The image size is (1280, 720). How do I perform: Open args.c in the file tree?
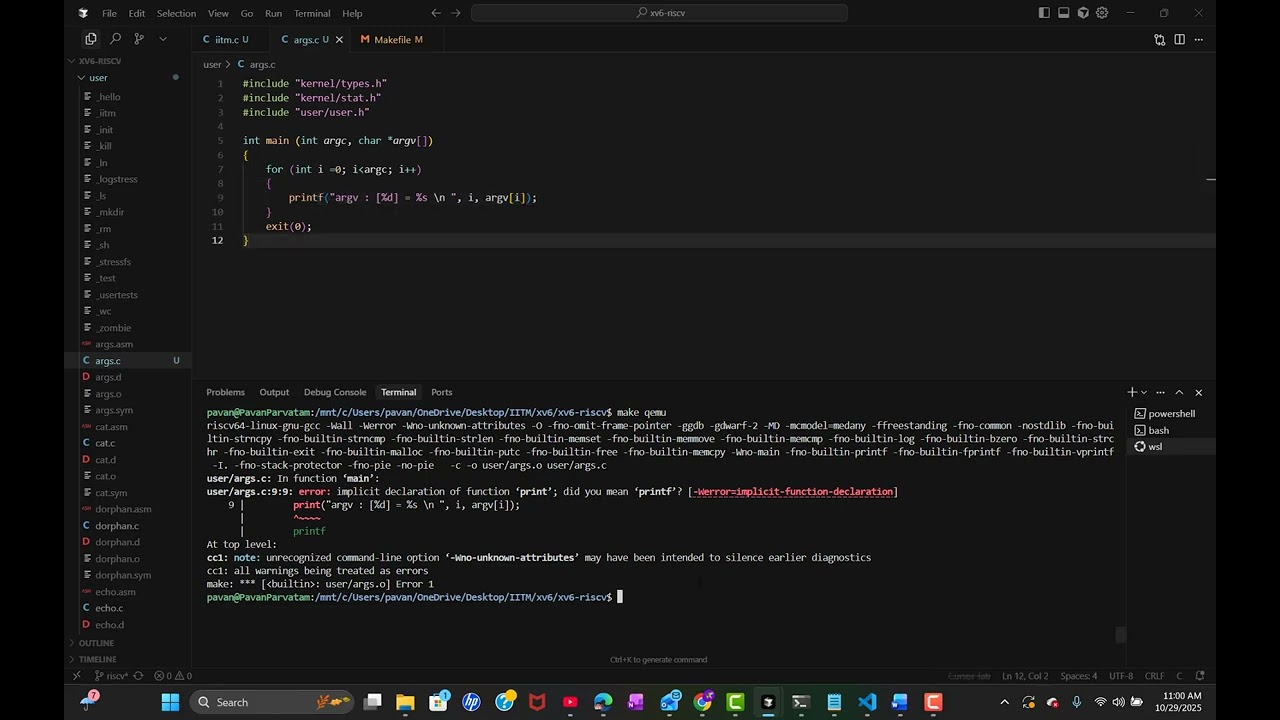(108, 361)
